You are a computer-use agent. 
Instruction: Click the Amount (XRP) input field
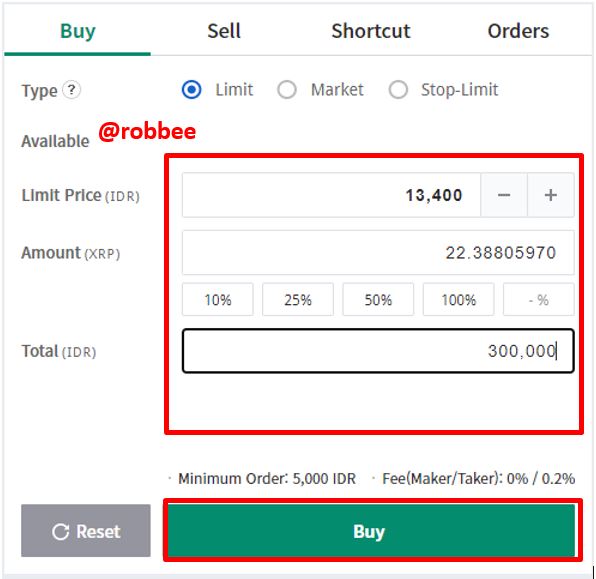pyautogui.click(x=378, y=252)
